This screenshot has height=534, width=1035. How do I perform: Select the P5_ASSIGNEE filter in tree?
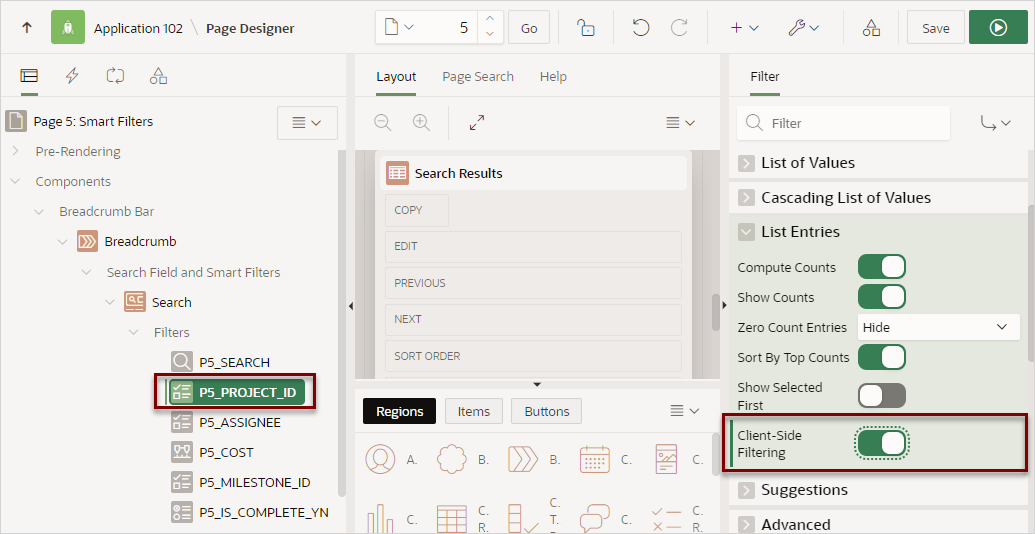tap(240, 422)
